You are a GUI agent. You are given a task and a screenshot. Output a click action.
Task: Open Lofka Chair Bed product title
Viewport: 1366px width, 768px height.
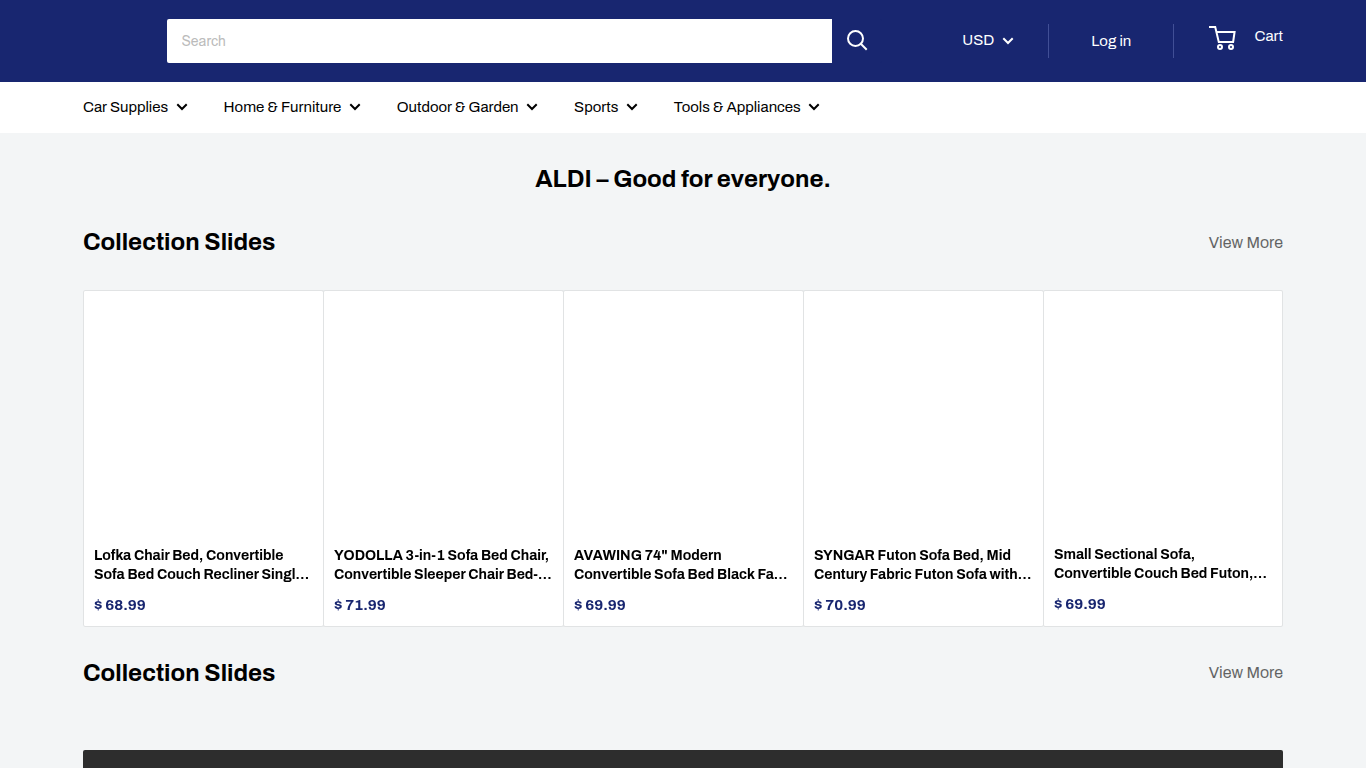point(203,564)
